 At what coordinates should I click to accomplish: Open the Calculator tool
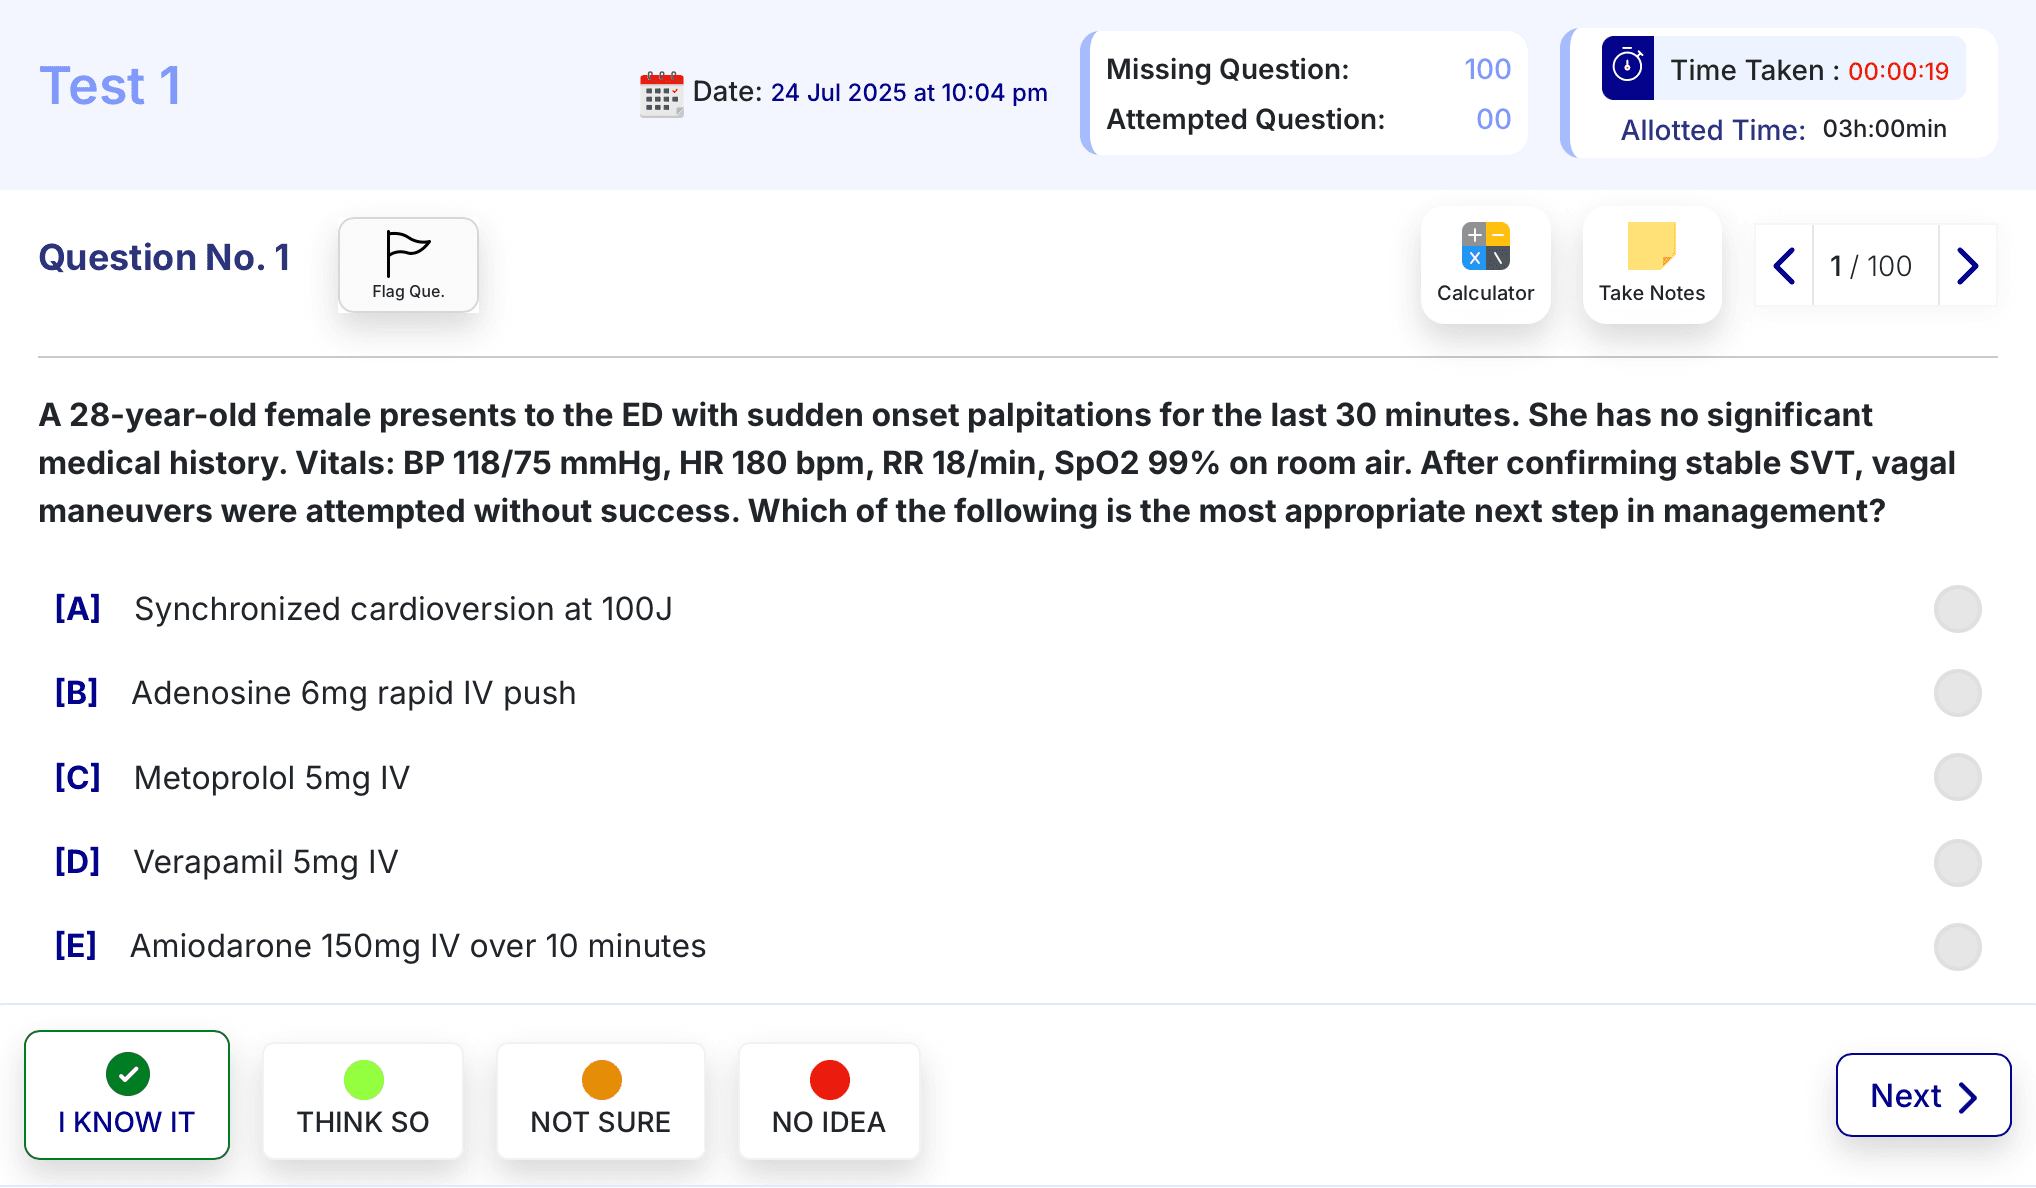pyautogui.click(x=1485, y=264)
